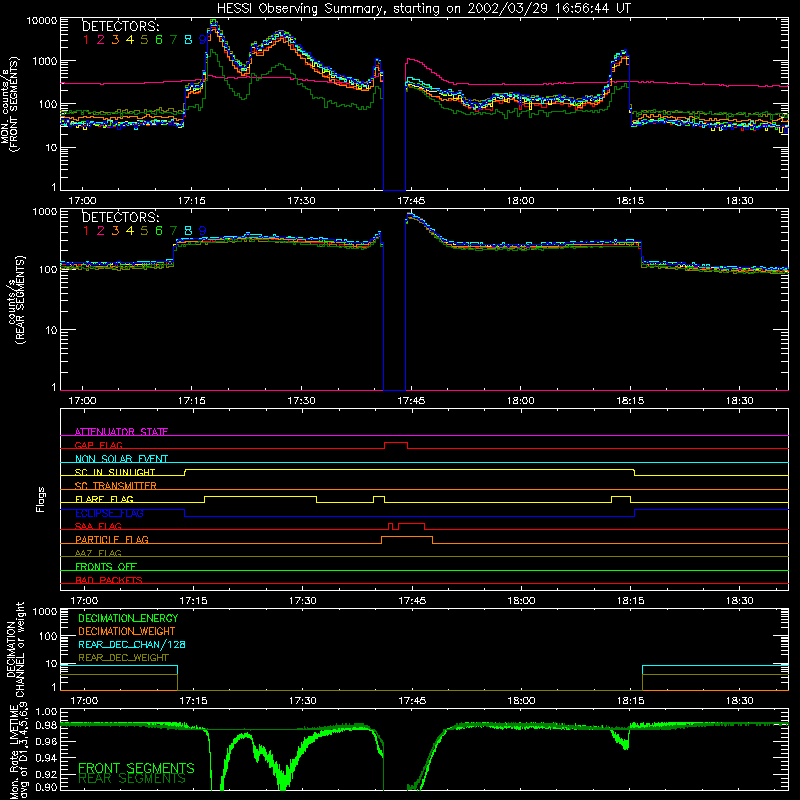Select detector 1 legend number in front segments panel
800x800 pixels.
86,40
